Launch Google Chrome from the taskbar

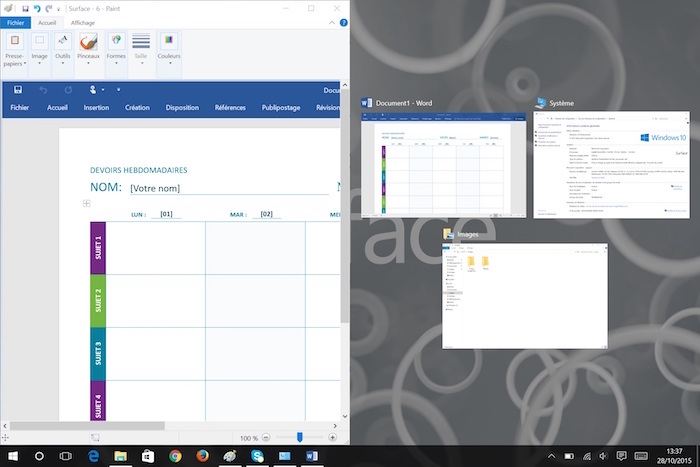tap(175, 456)
